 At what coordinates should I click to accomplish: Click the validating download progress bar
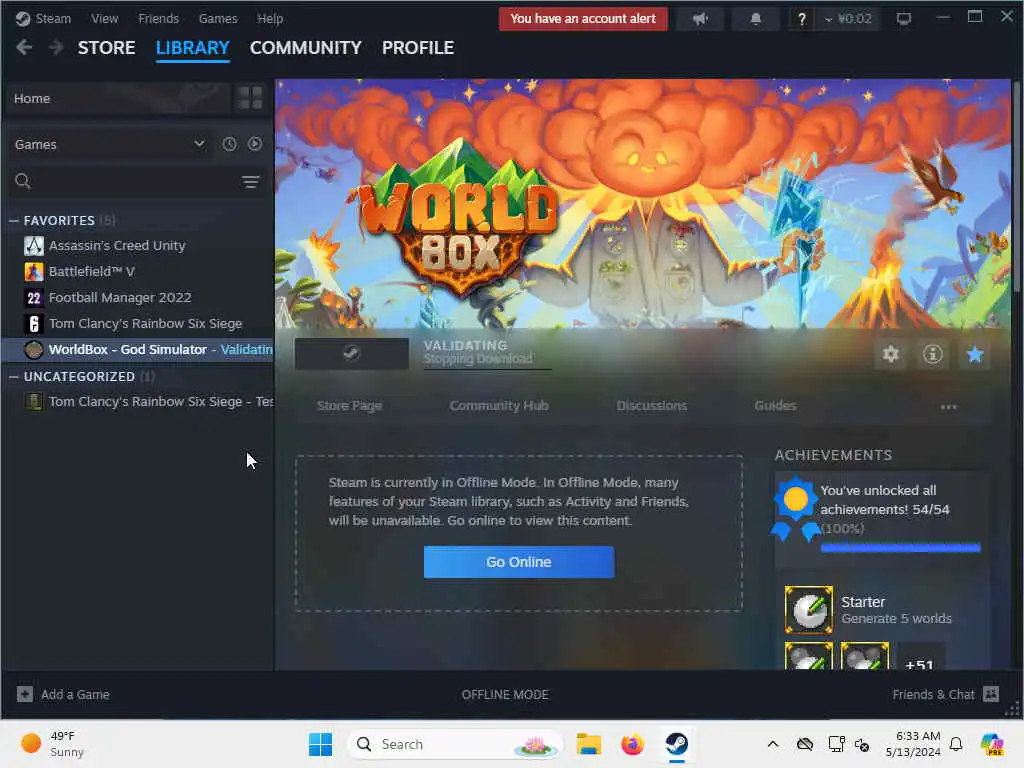tap(487, 369)
